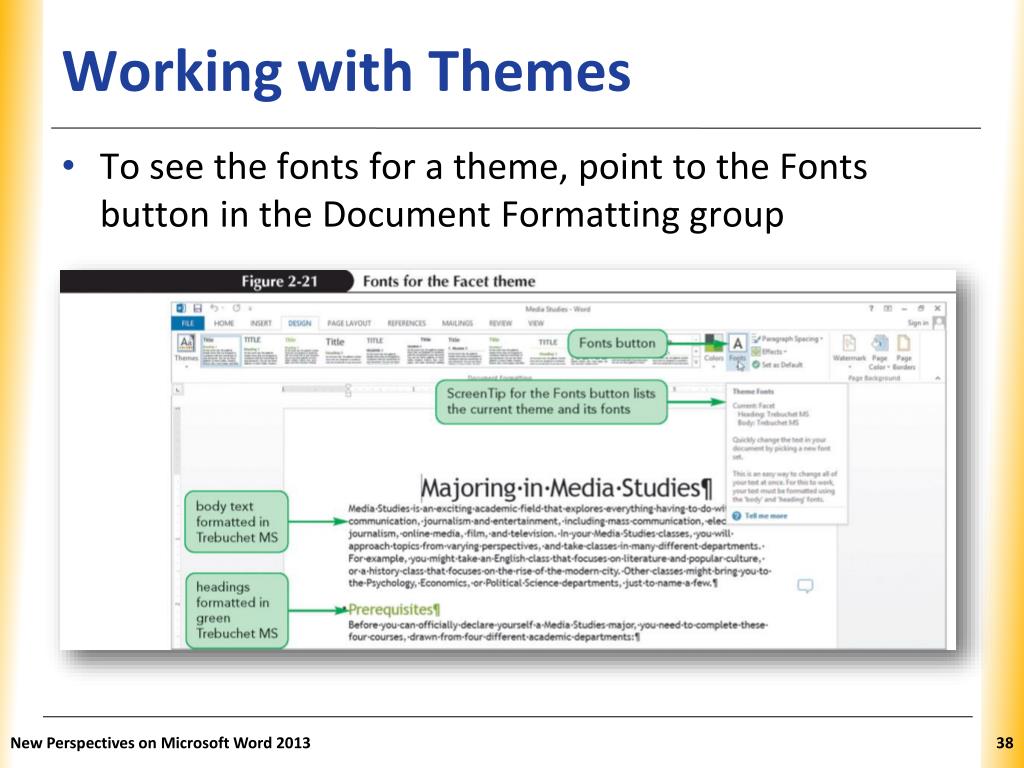This screenshot has width=1024, height=768.
Task: Open Page Borders settings
Action: (904, 351)
